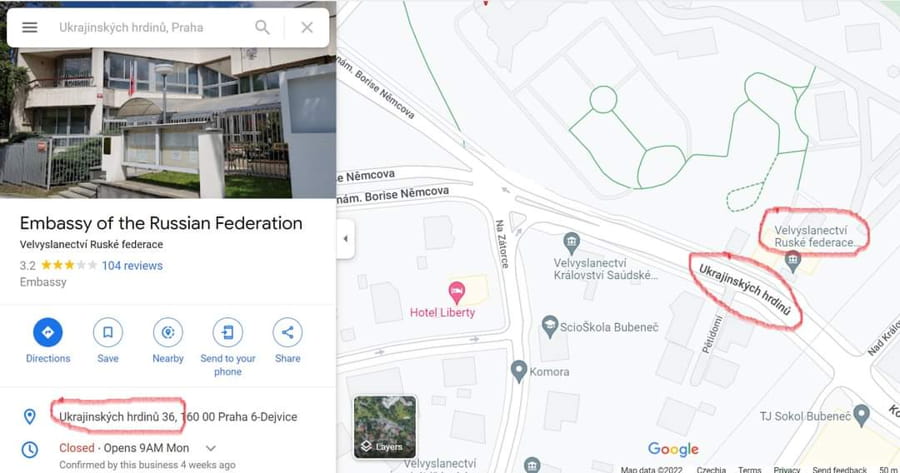
Task: Switch map type via Layers thumbnail
Action: coord(385,427)
